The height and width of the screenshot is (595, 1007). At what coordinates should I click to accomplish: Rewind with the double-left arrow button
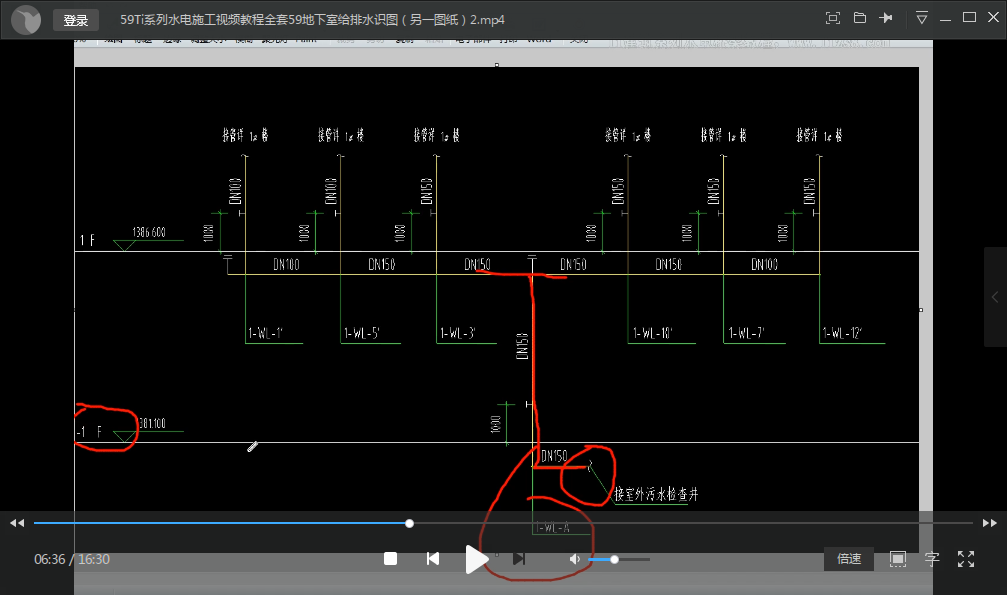click(17, 523)
